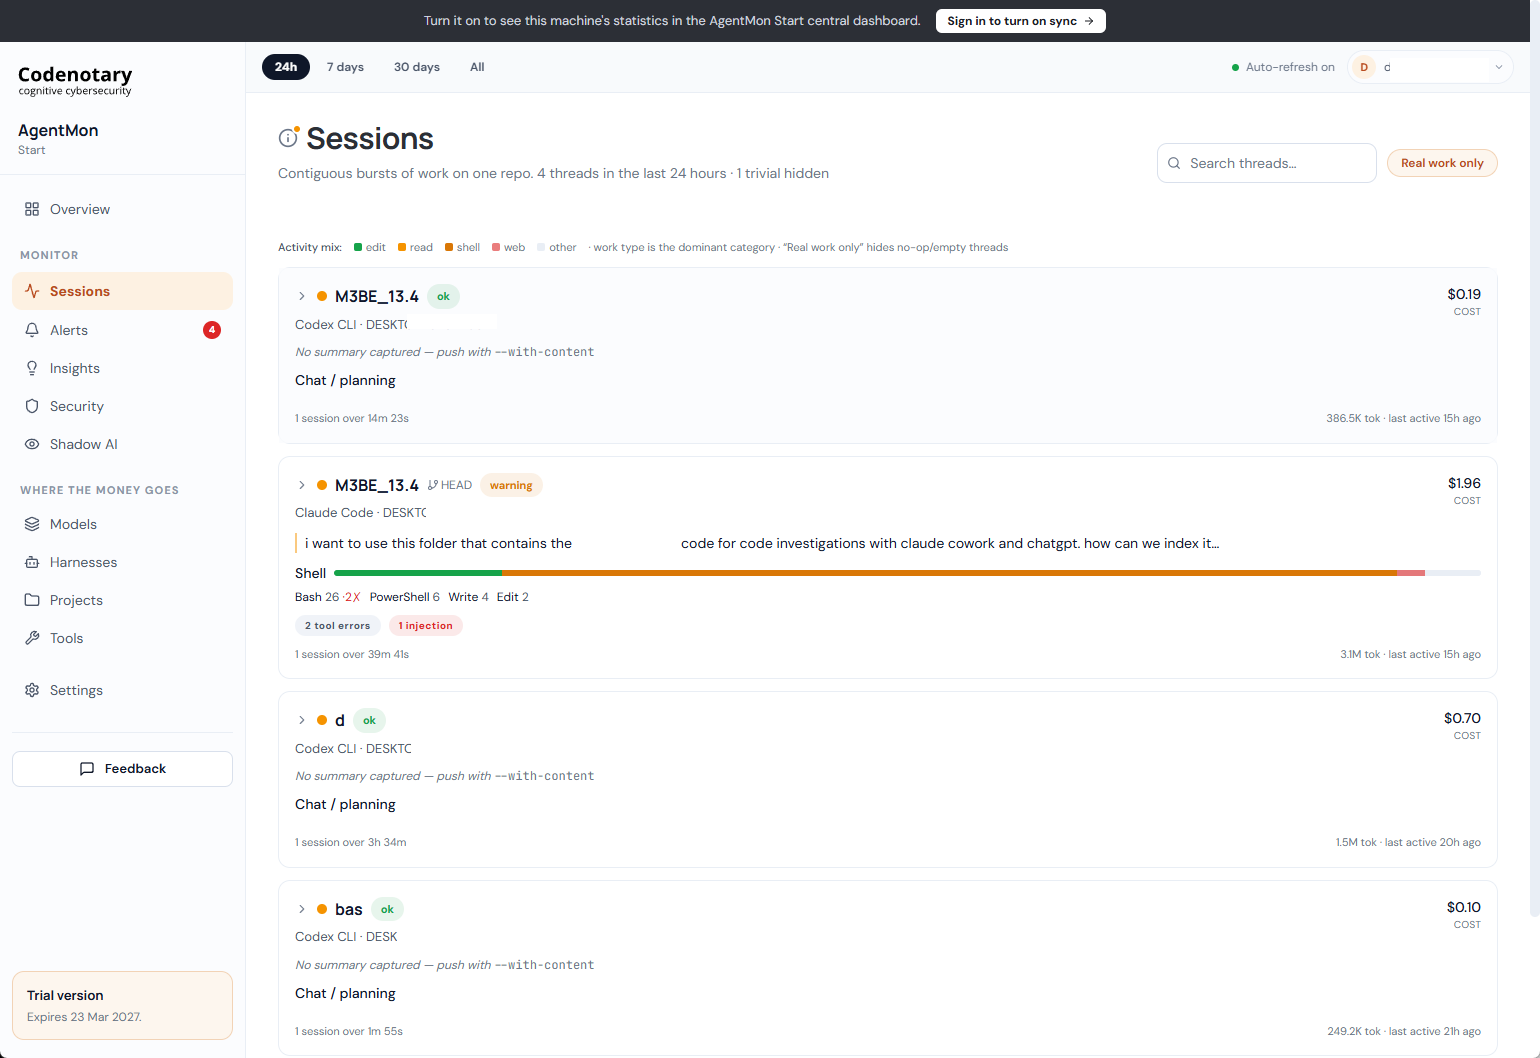This screenshot has height=1058, width=1540.
Task: Open Projects page in sidebar
Action: (122, 600)
